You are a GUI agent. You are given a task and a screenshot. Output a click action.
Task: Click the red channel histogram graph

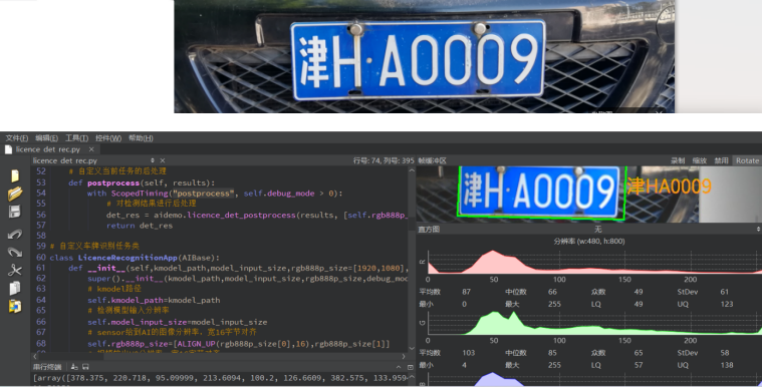(594, 262)
